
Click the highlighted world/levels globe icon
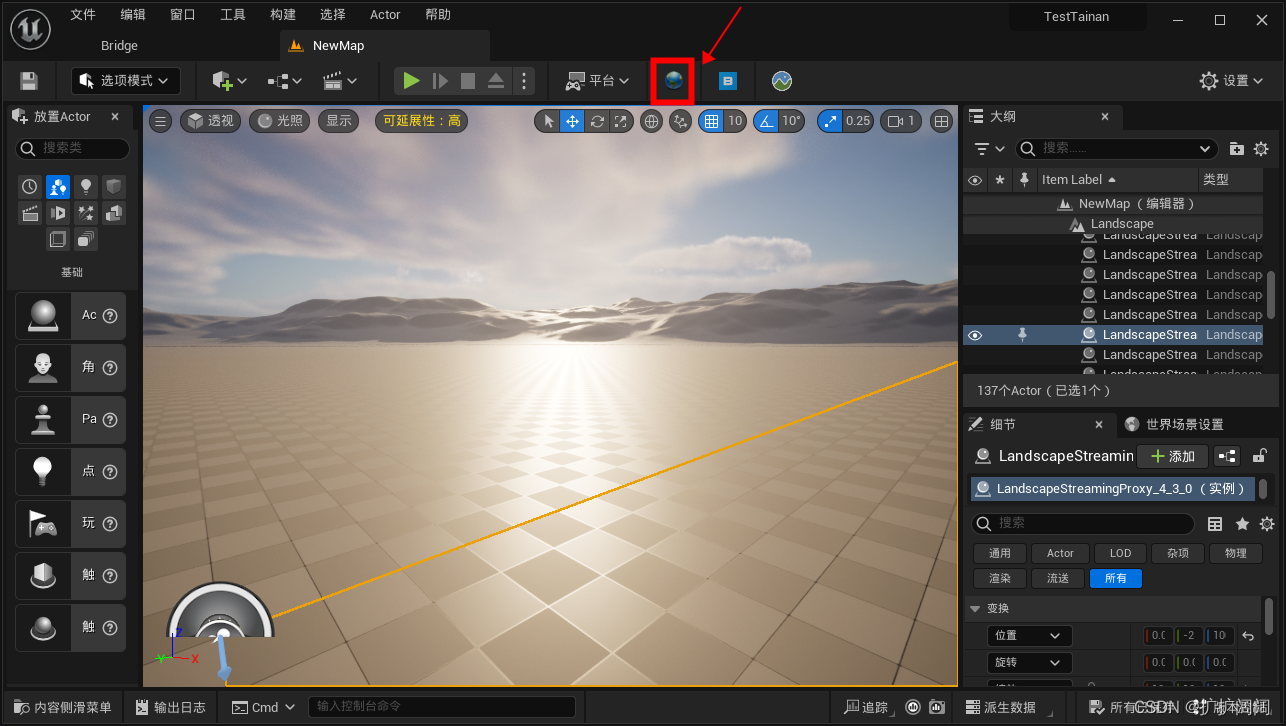point(672,81)
